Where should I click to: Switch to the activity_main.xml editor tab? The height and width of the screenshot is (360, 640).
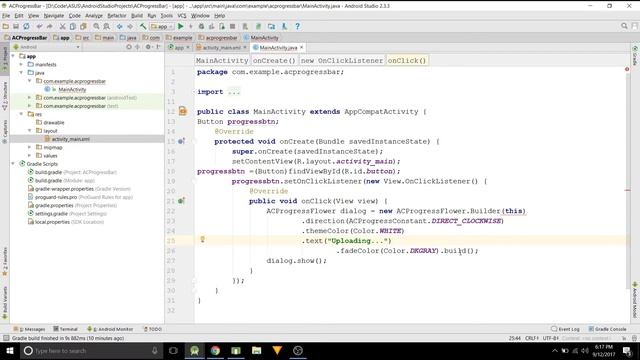pyautogui.click(x=221, y=48)
